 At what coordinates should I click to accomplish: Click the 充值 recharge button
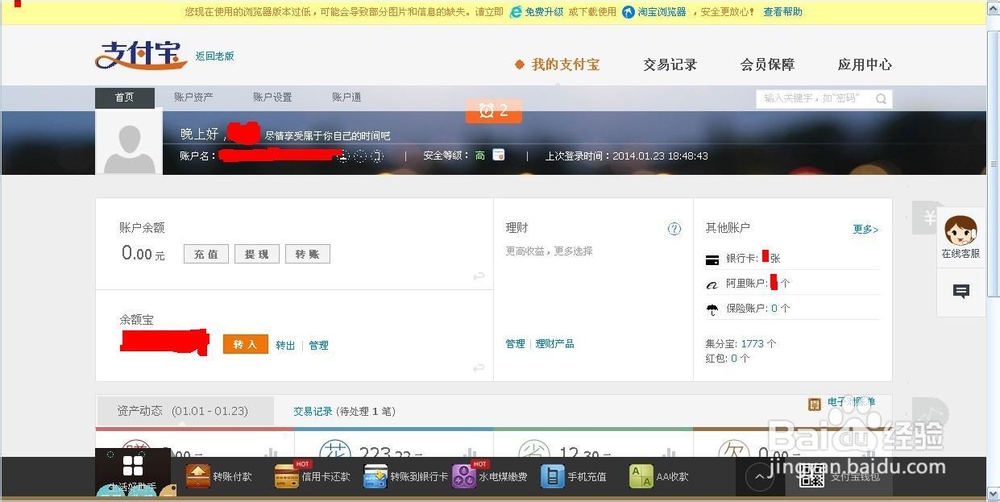pos(206,254)
